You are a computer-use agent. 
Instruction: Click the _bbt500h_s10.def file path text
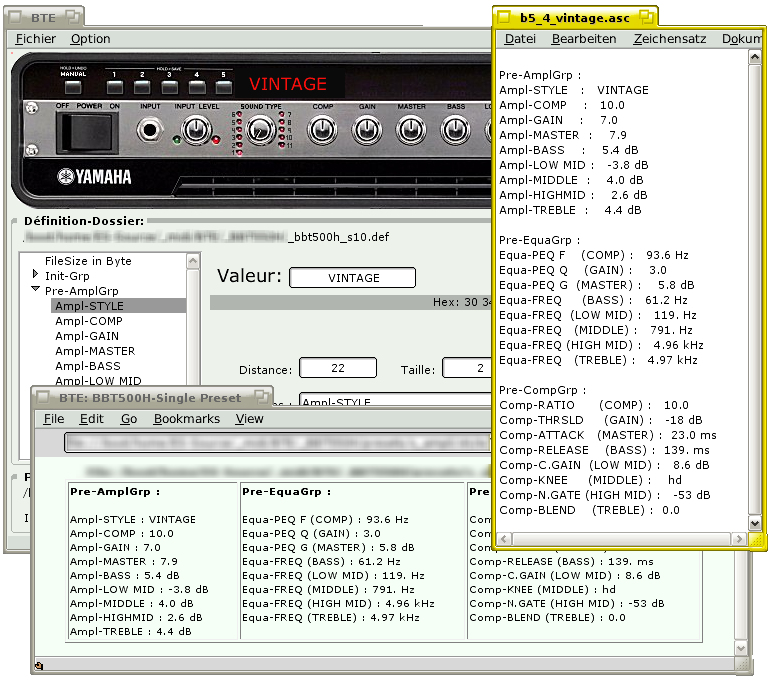tap(338, 237)
